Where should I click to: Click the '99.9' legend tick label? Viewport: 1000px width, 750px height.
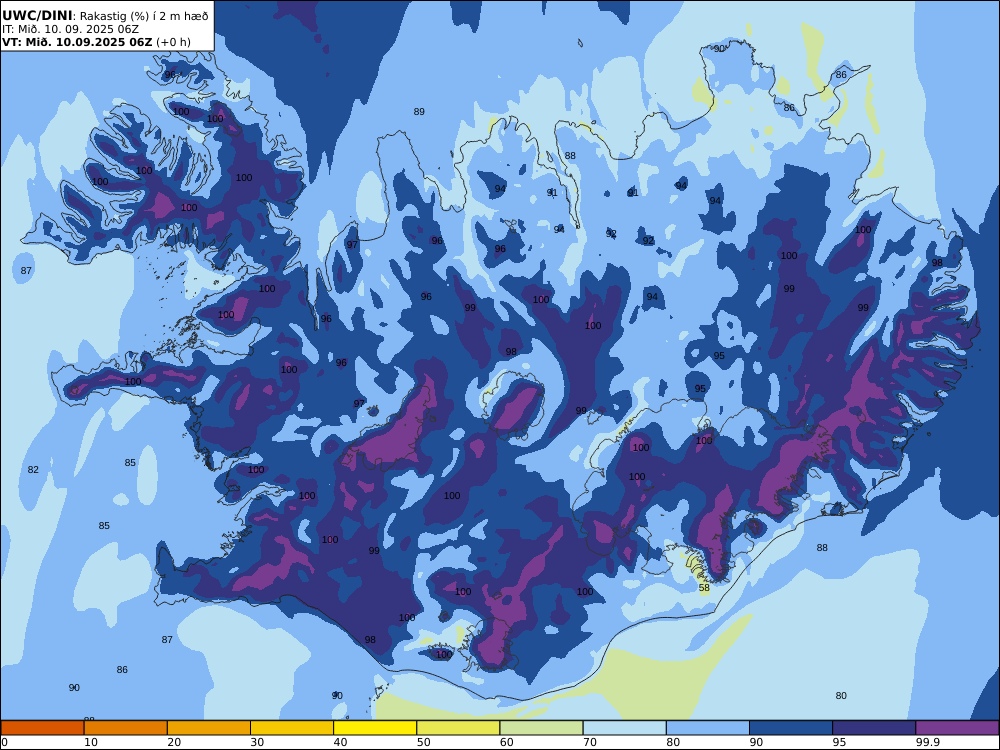[927, 742]
